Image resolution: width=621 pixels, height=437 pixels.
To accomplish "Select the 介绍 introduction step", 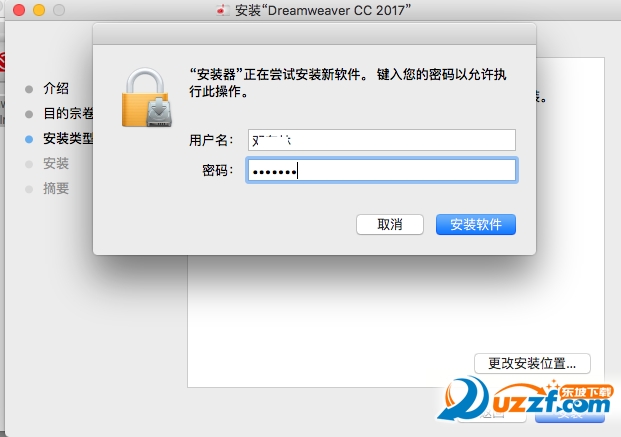I will coord(56,88).
